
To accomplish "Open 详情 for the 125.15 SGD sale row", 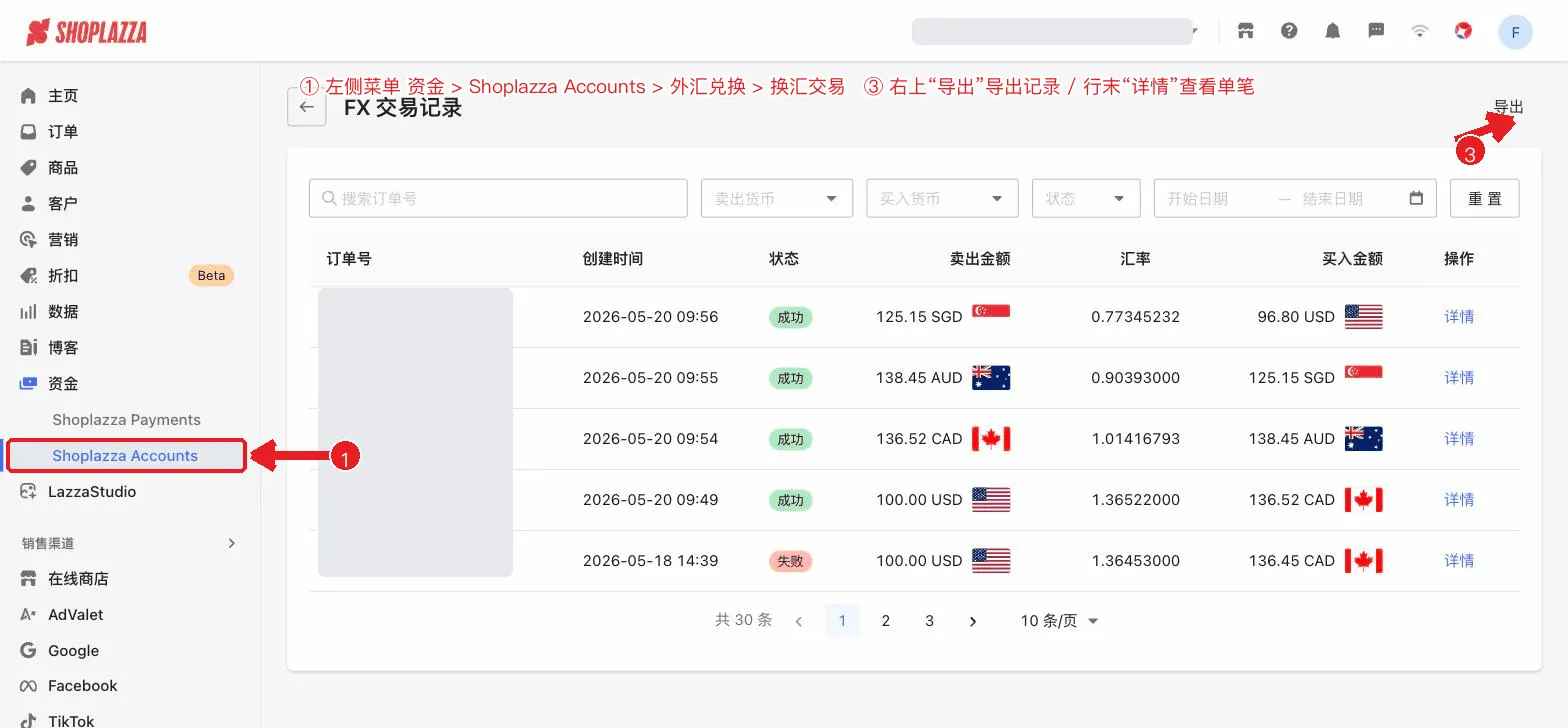I will (x=1459, y=317).
